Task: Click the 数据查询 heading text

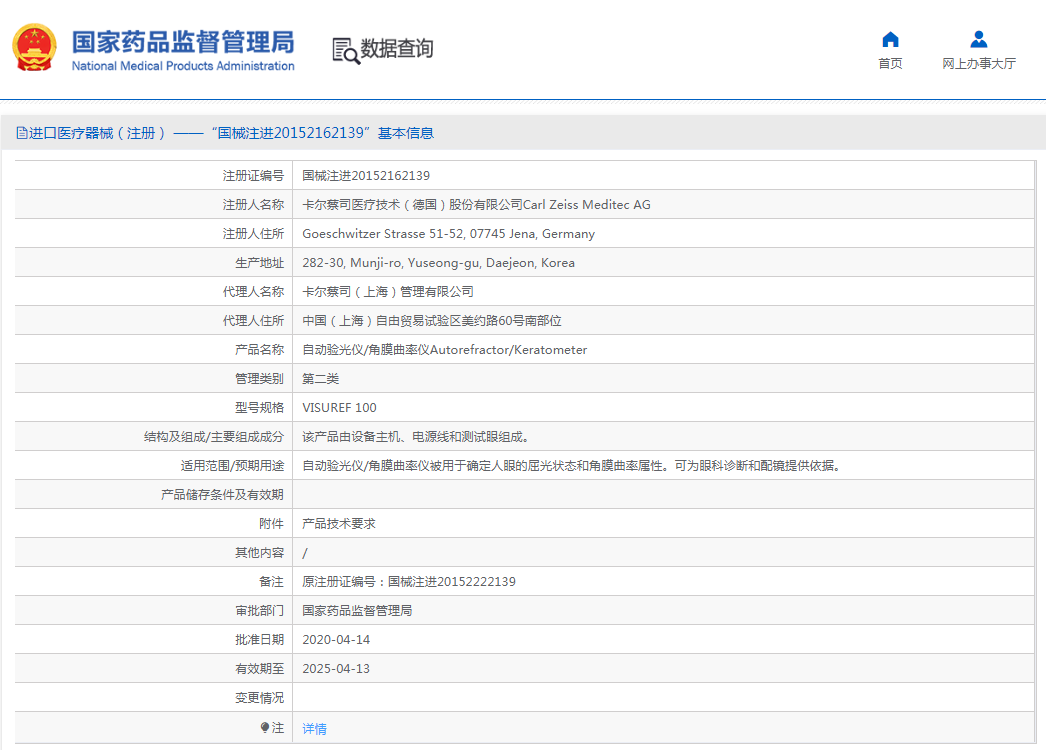Action: click(x=397, y=48)
